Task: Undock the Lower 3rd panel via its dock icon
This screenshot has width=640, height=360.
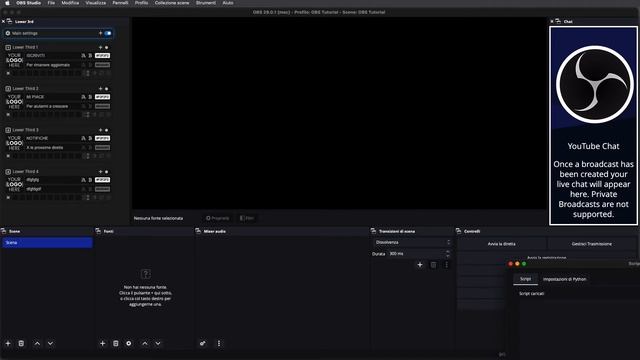Action: pyautogui.click(x=9, y=21)
